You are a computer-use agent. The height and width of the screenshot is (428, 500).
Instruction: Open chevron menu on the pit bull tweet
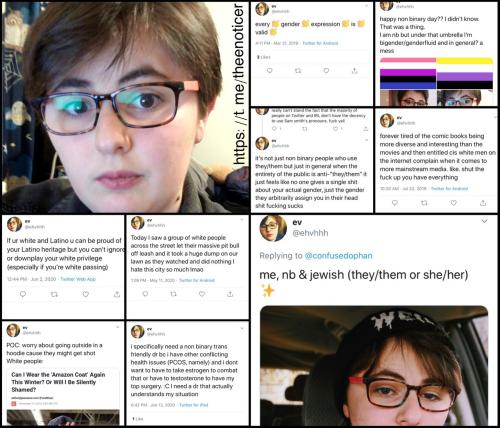(242, 220)
